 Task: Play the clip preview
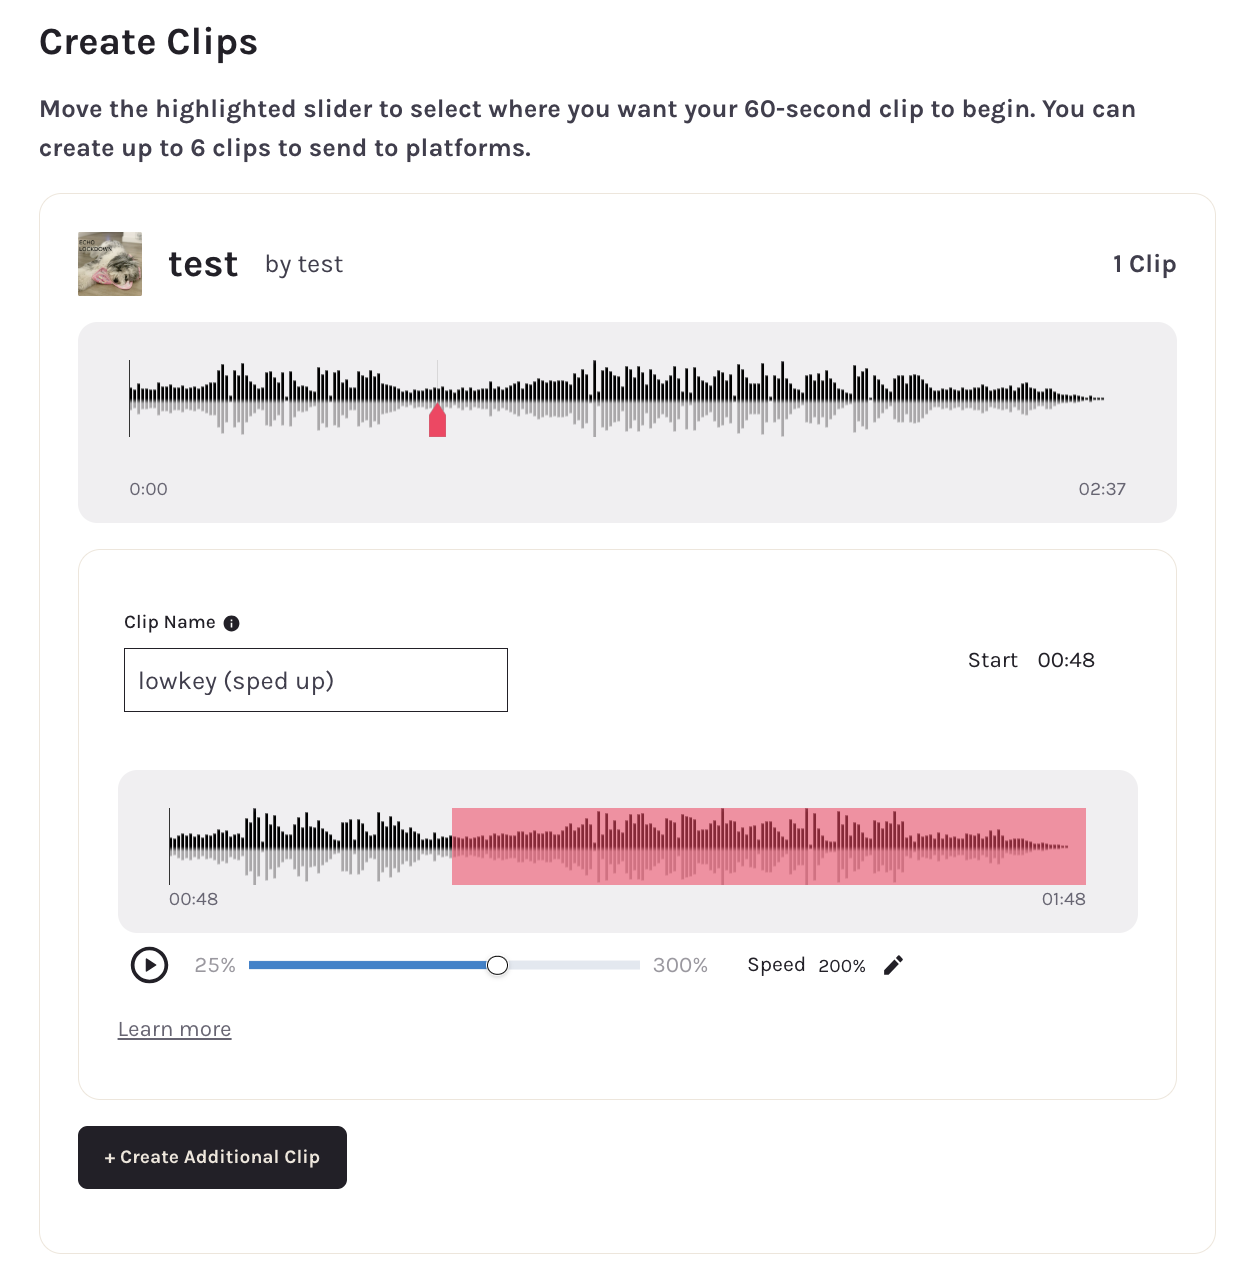[150, 965]
